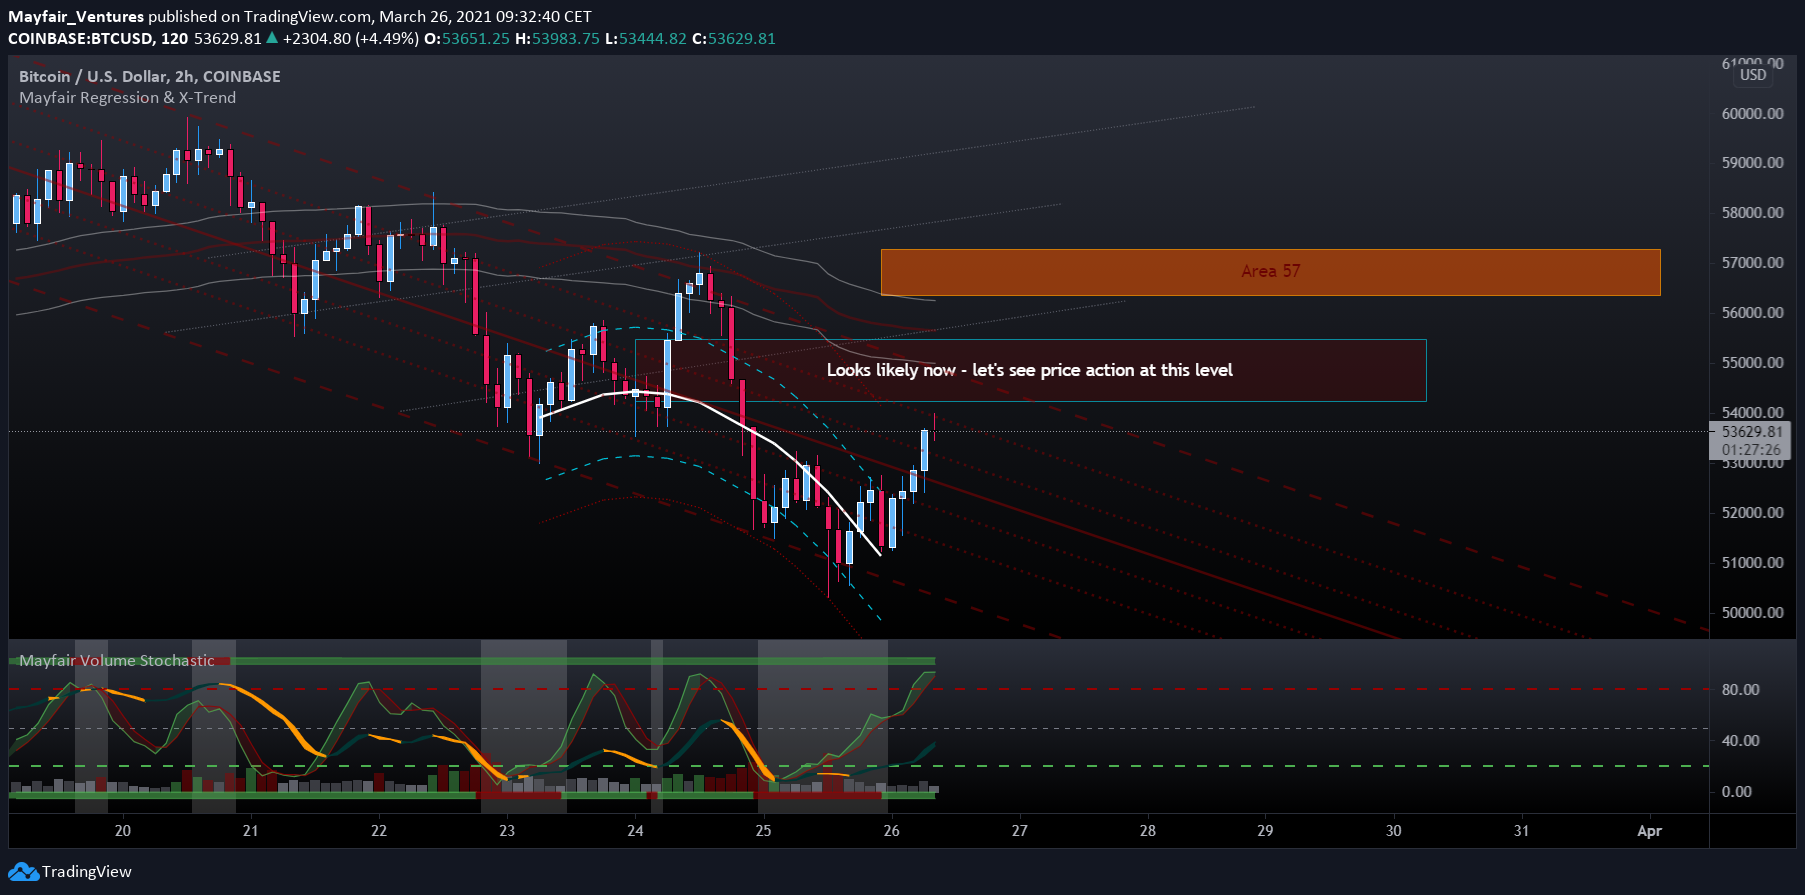Click the Mayfair_Ventures author name

[x=76, y=17]
